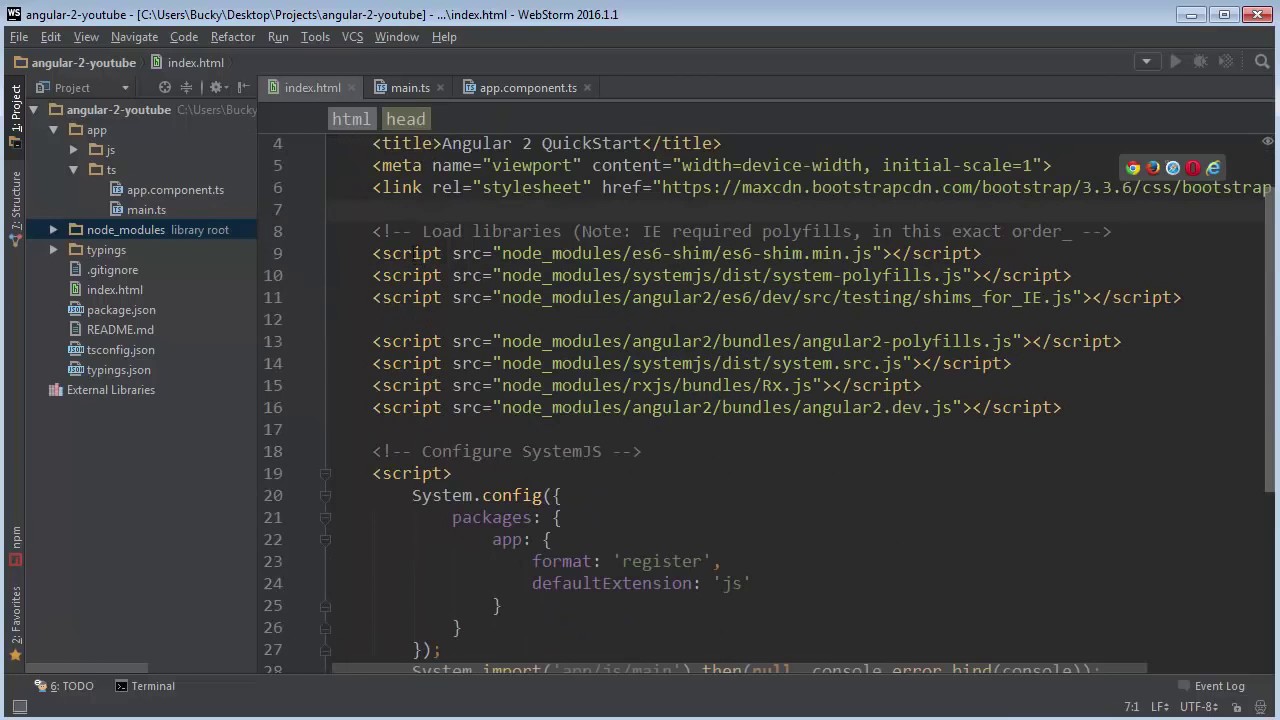Select package.json in the project tree
1280x720 pixels.
pyautogui.click(x=121, y=310)
